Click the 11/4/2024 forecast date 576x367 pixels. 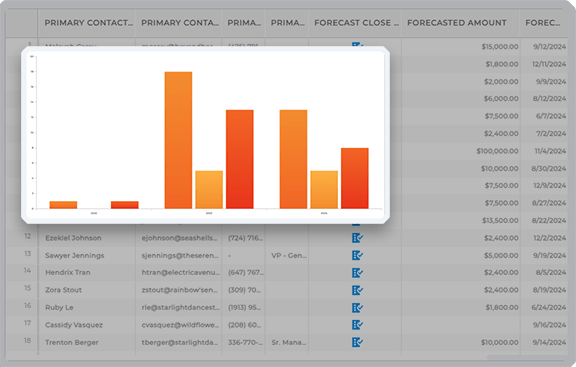point(550,151)
